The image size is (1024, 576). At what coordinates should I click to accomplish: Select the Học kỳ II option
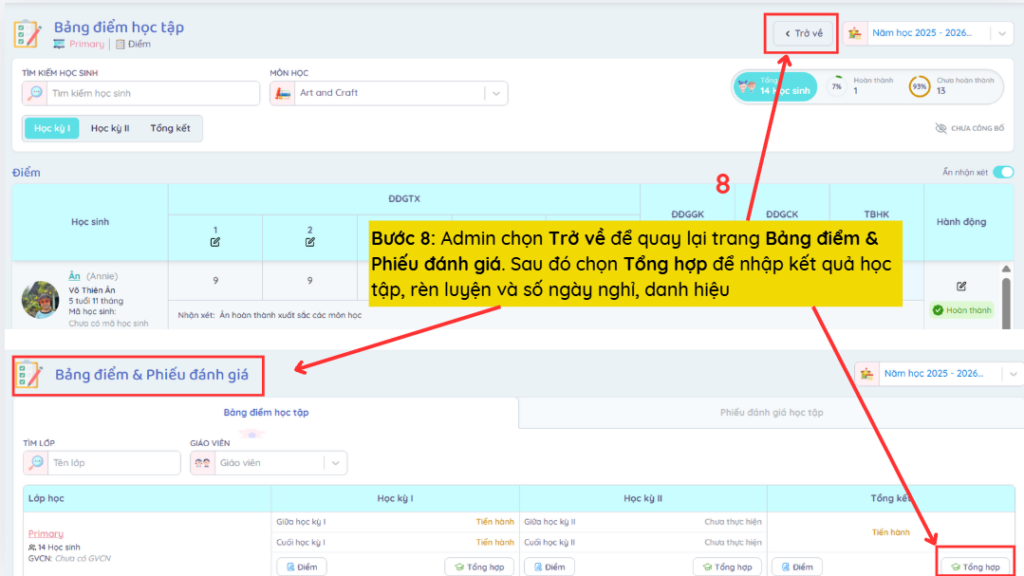coord(110,128)
